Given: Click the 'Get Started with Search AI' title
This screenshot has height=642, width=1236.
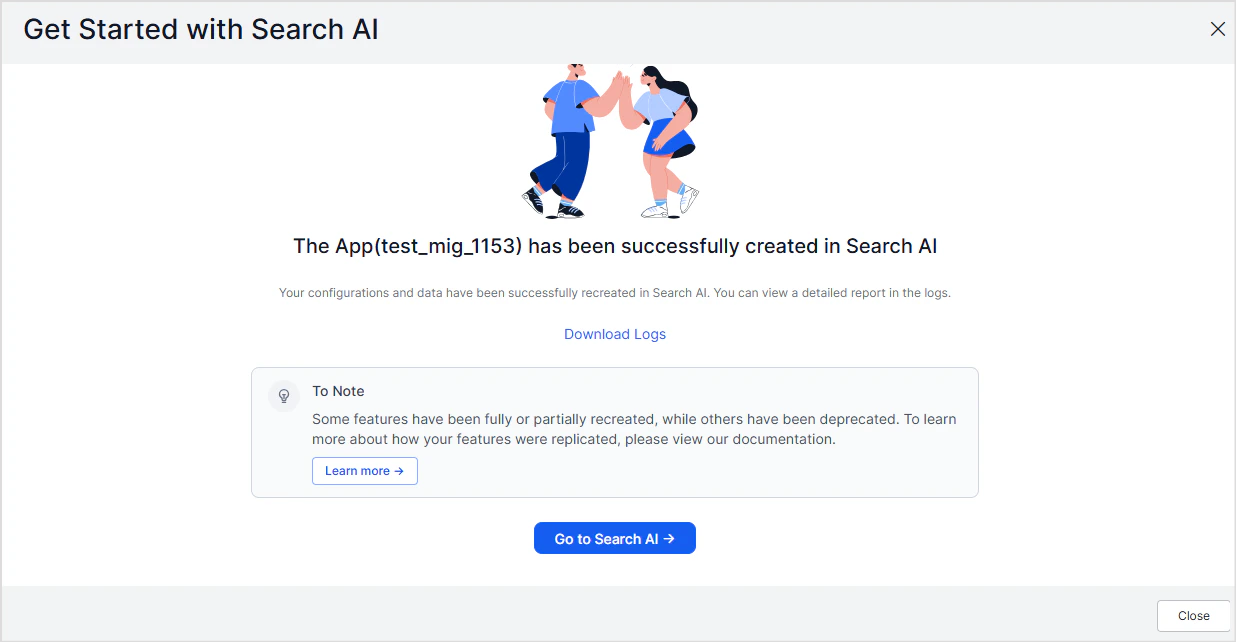Looking at the screenshot, I should [201, 29].
